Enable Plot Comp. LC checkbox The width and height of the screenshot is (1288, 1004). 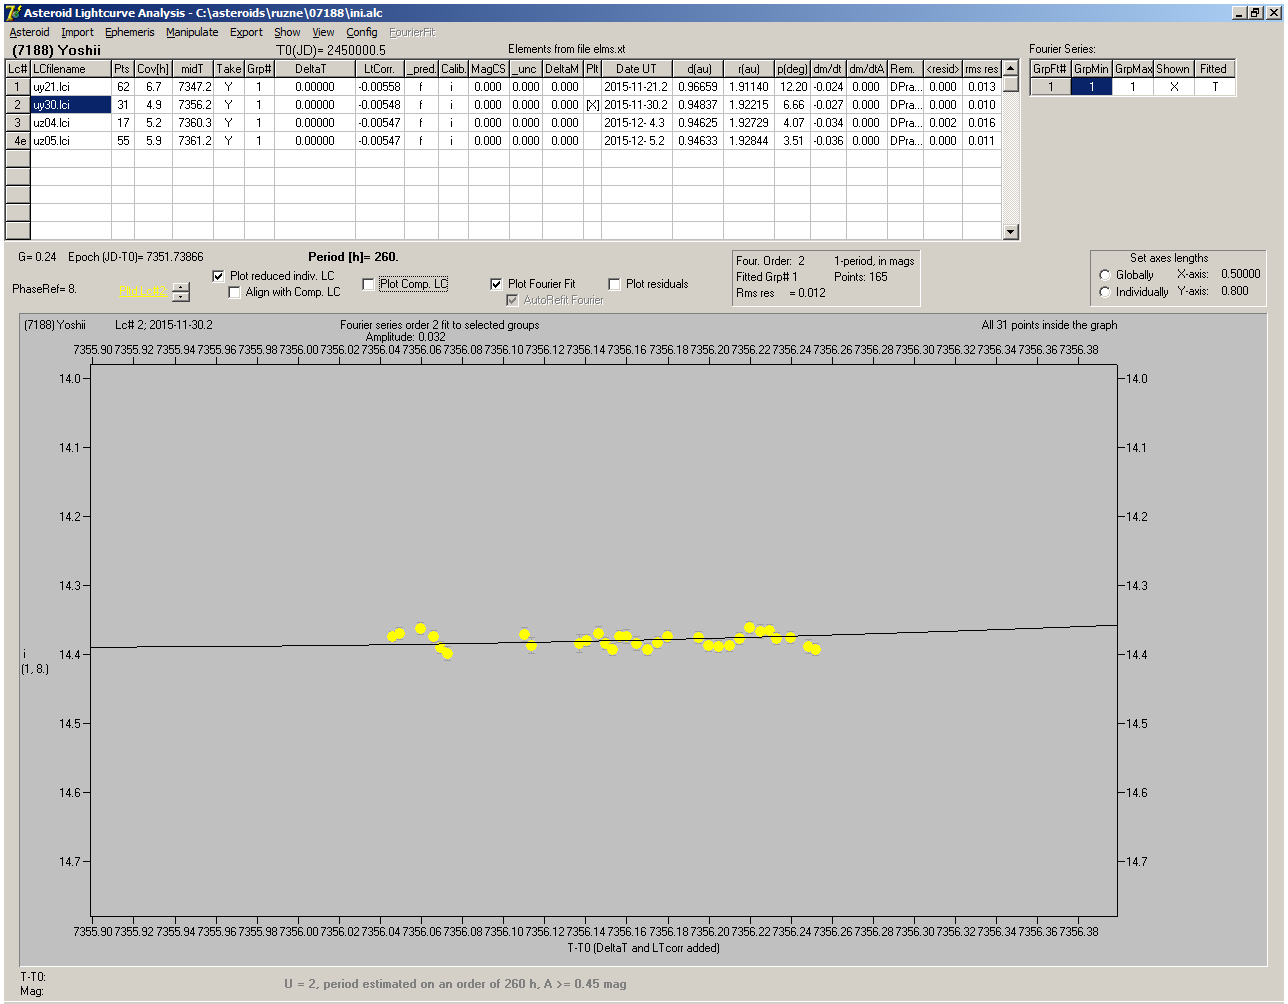pos(368,284)
